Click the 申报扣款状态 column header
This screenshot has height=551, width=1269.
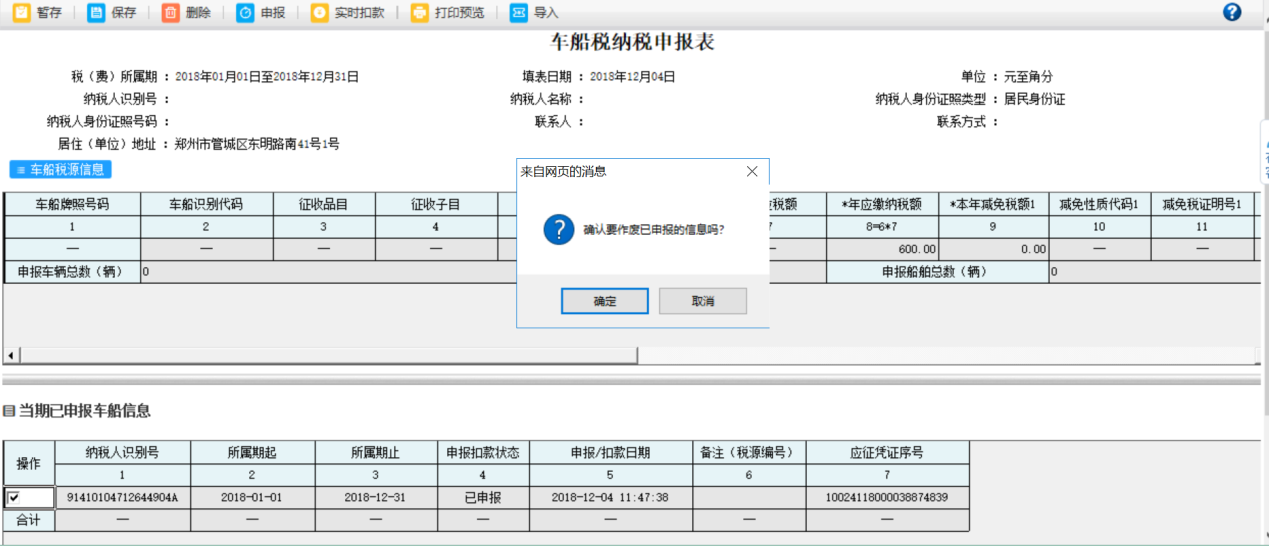click(483, 453)
